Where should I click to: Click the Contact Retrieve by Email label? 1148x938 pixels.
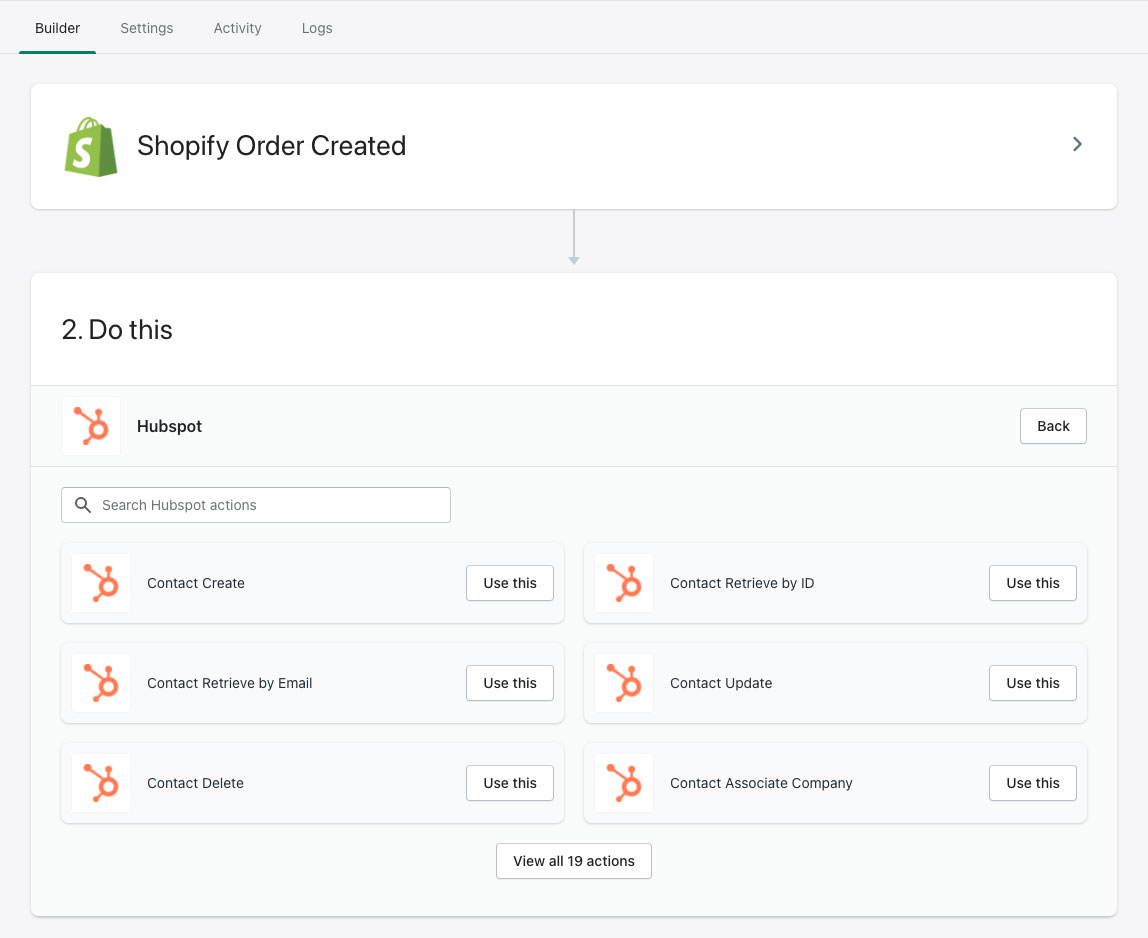coord(229,683)
